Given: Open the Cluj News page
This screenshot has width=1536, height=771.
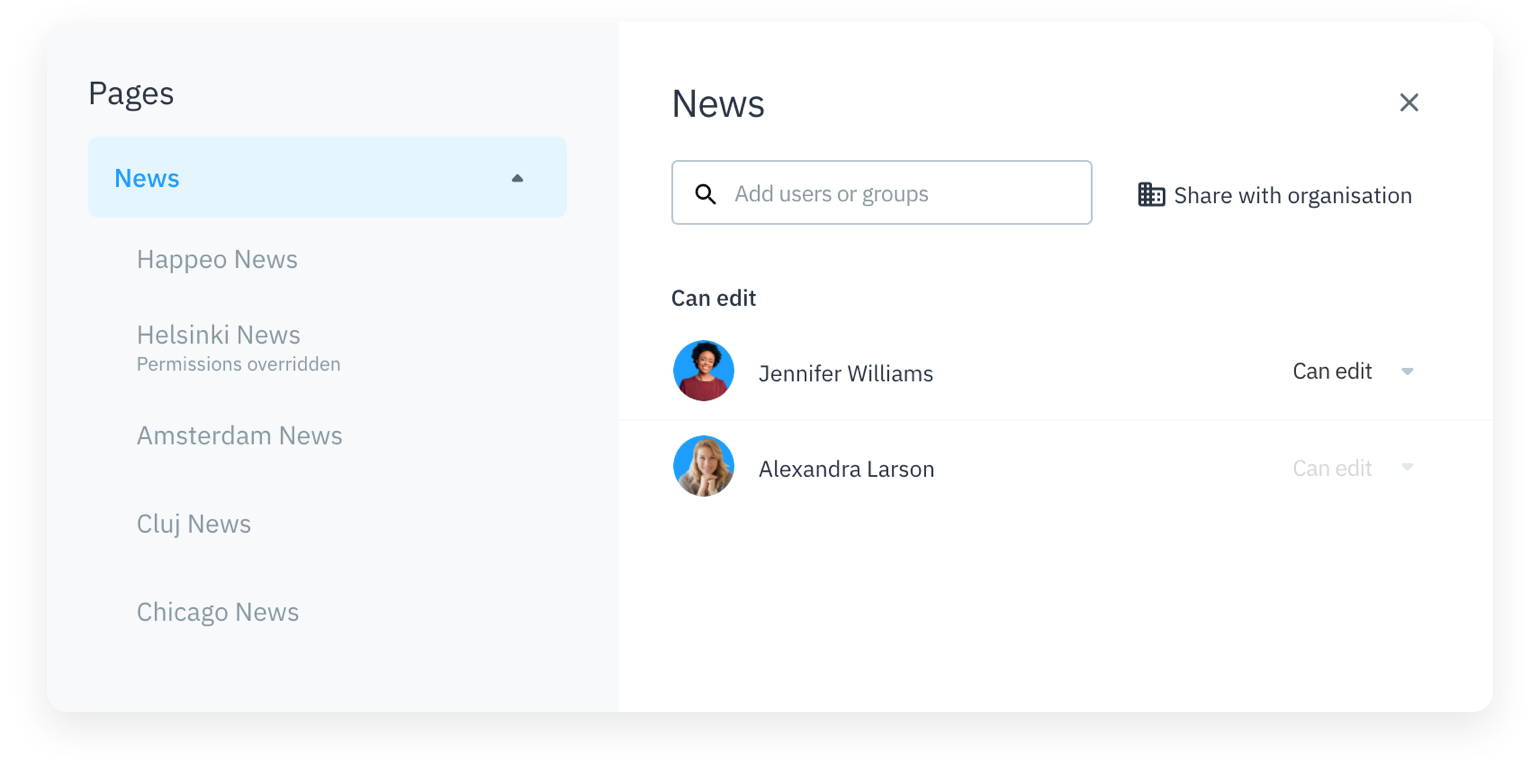Looking at the screenshot, I should click(194, 523).
